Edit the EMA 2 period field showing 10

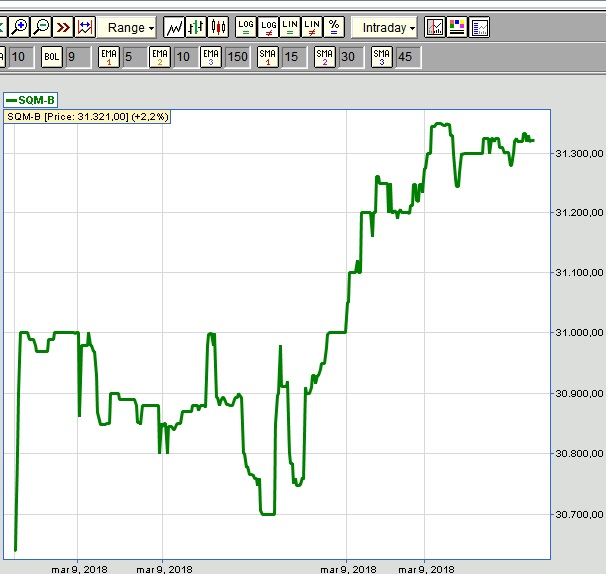[186, 57]
